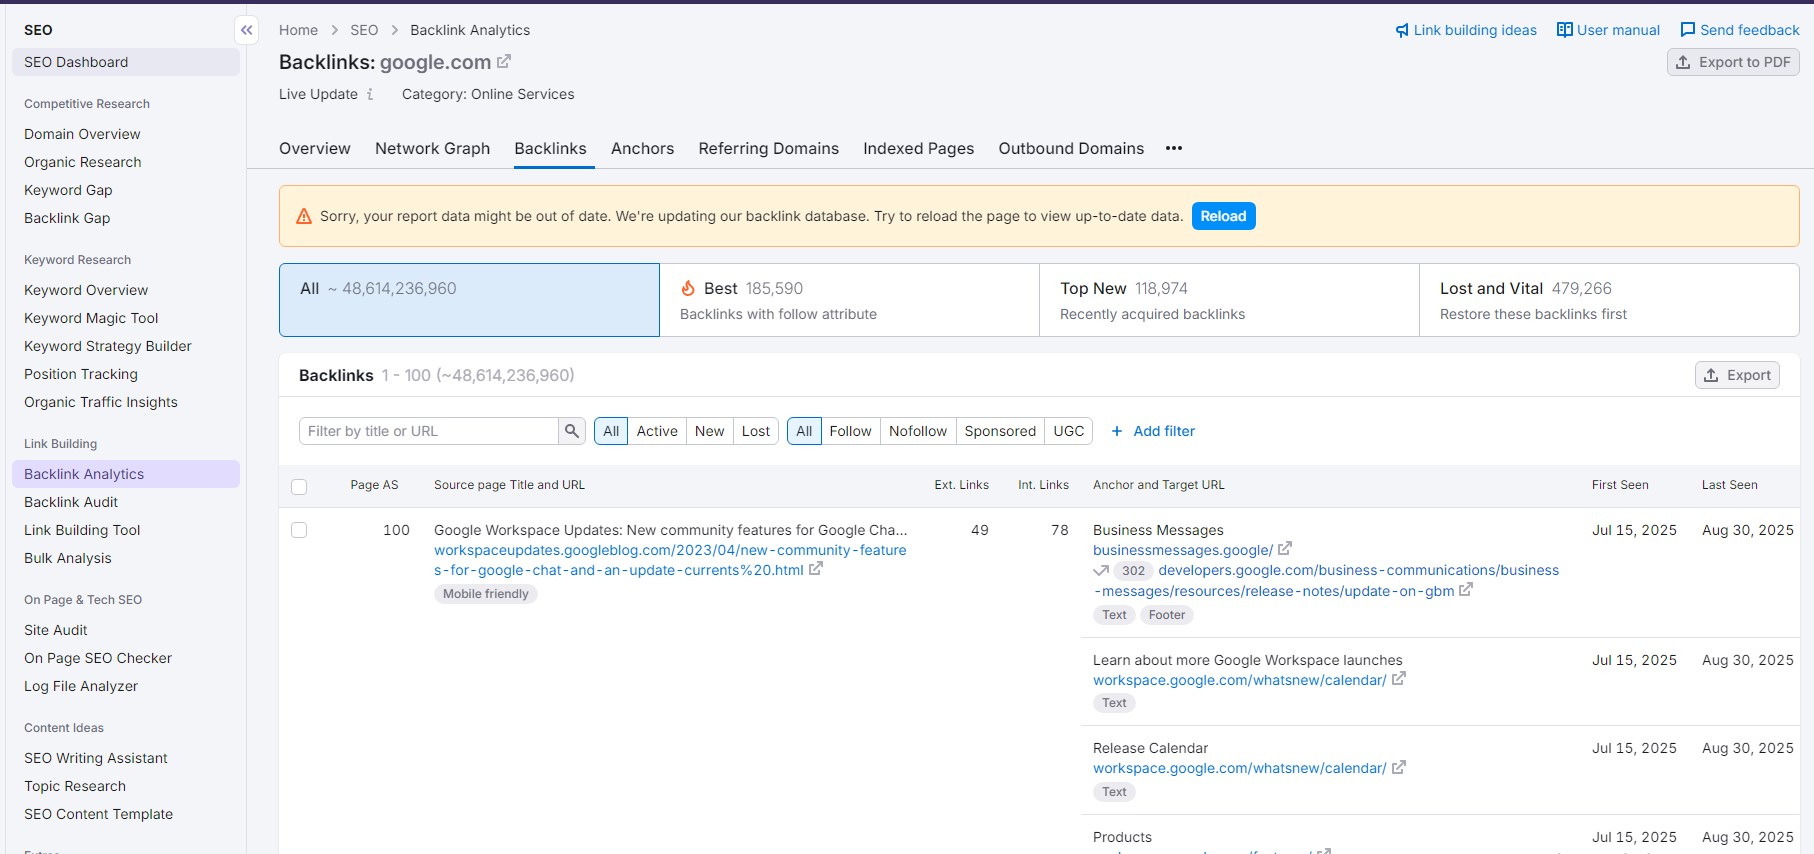Screen dimensions: 1814x854
Task: Select the Lost and Vital backlinks card
Action: click(x=1609, y=300)
